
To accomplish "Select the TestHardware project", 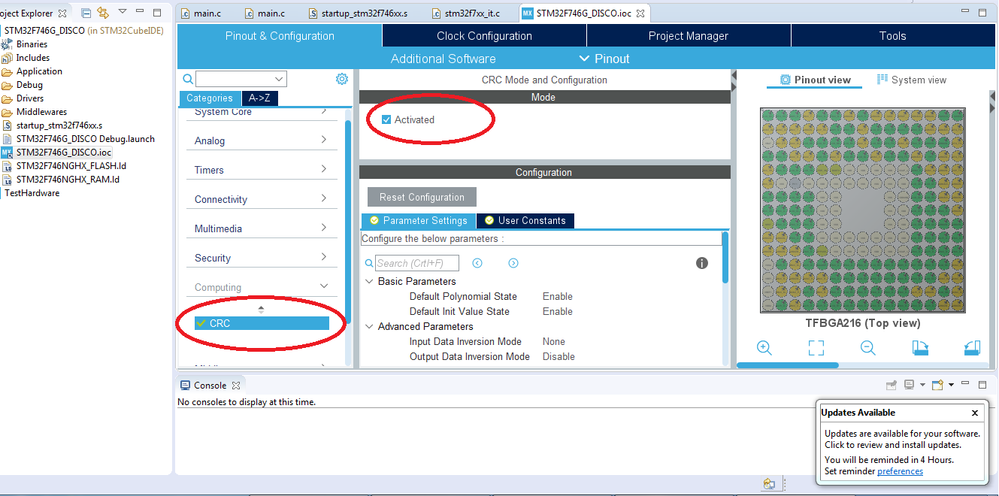I will tap(32, 193).
